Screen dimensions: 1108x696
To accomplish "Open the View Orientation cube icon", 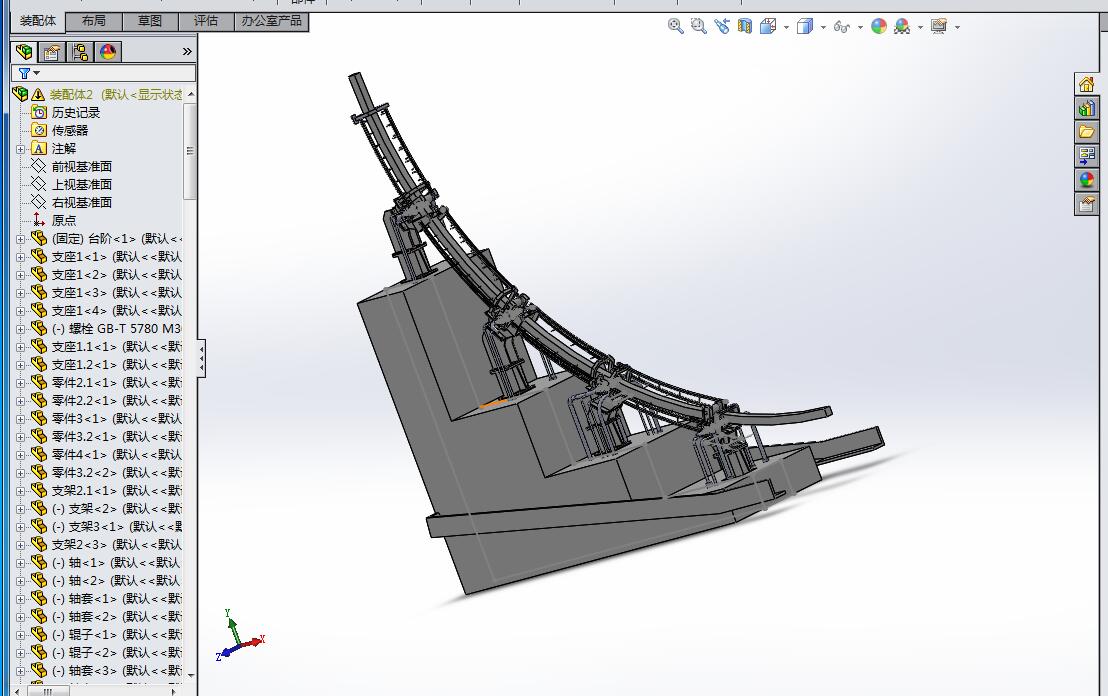I will pyautogui.click(x=768, y=27).
